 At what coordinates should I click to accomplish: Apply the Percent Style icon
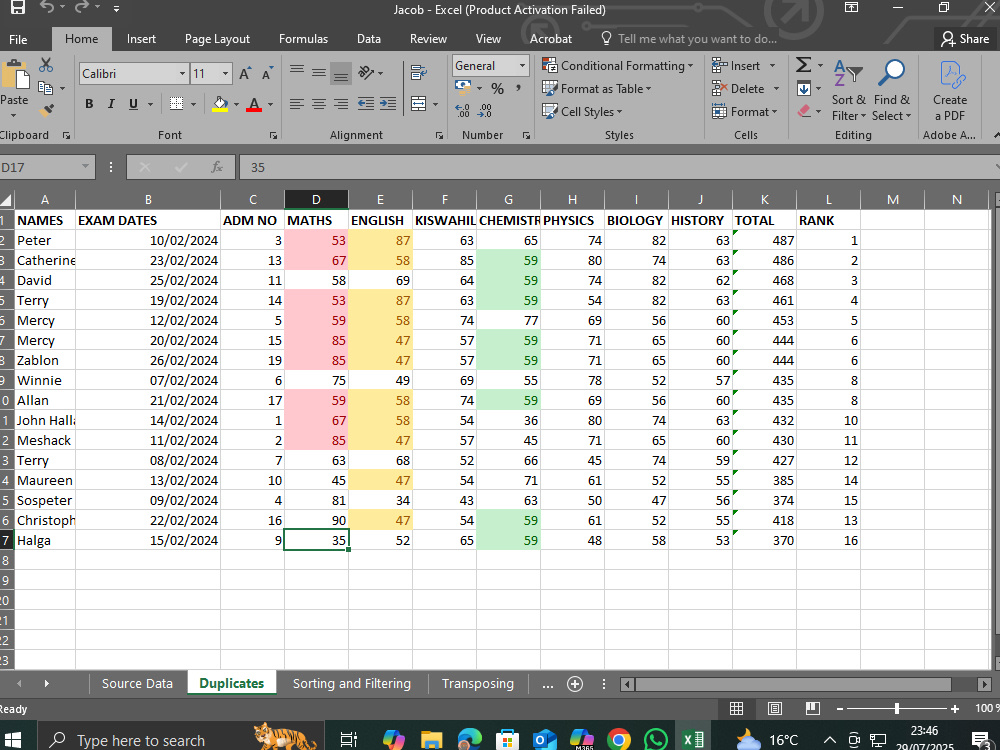[497, 88]
